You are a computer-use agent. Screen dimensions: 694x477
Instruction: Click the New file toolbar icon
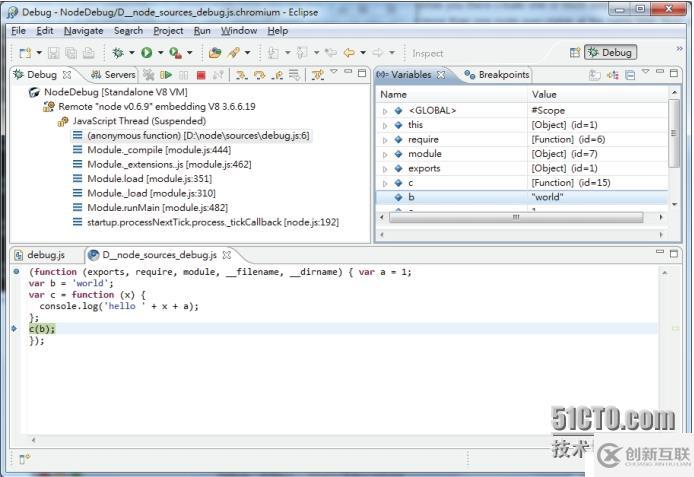pyautogui.click(x=25, y=53)
